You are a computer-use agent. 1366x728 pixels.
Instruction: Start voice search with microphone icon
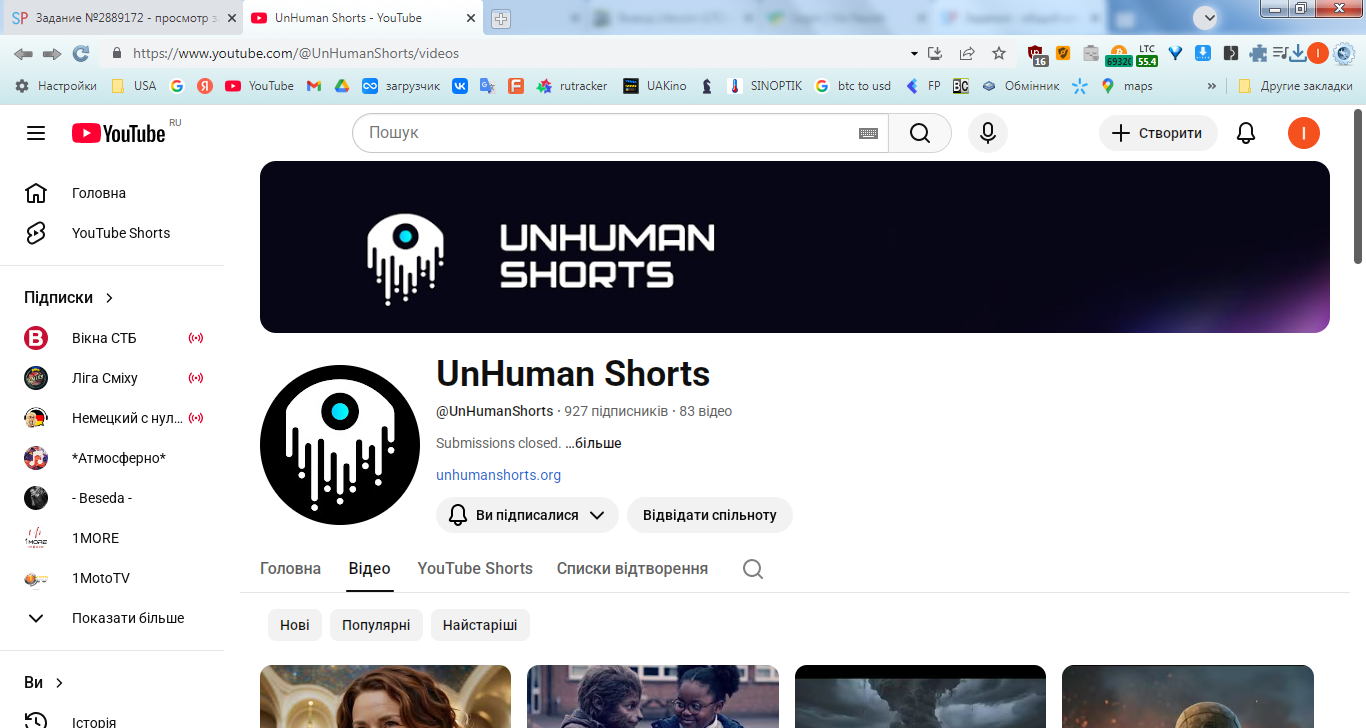pos(988,133)
